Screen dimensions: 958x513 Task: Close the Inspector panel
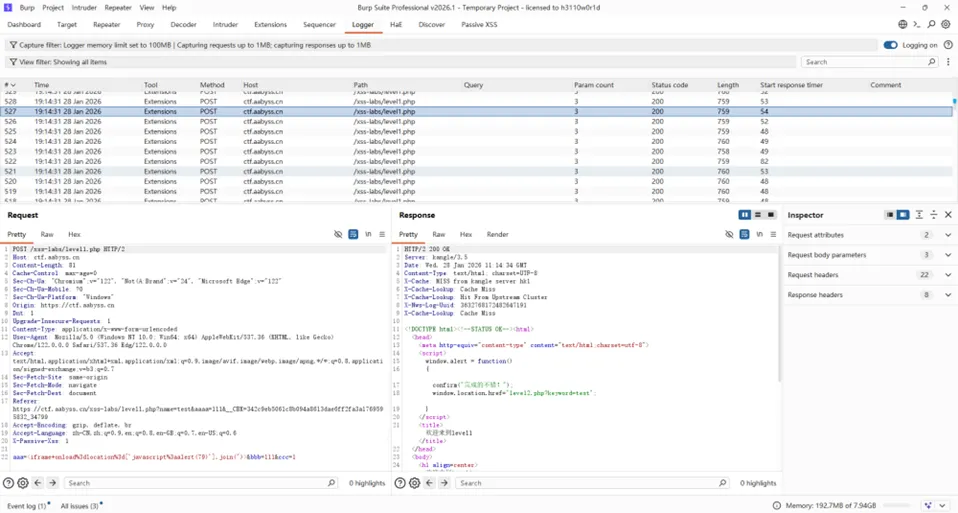[948, 215]
